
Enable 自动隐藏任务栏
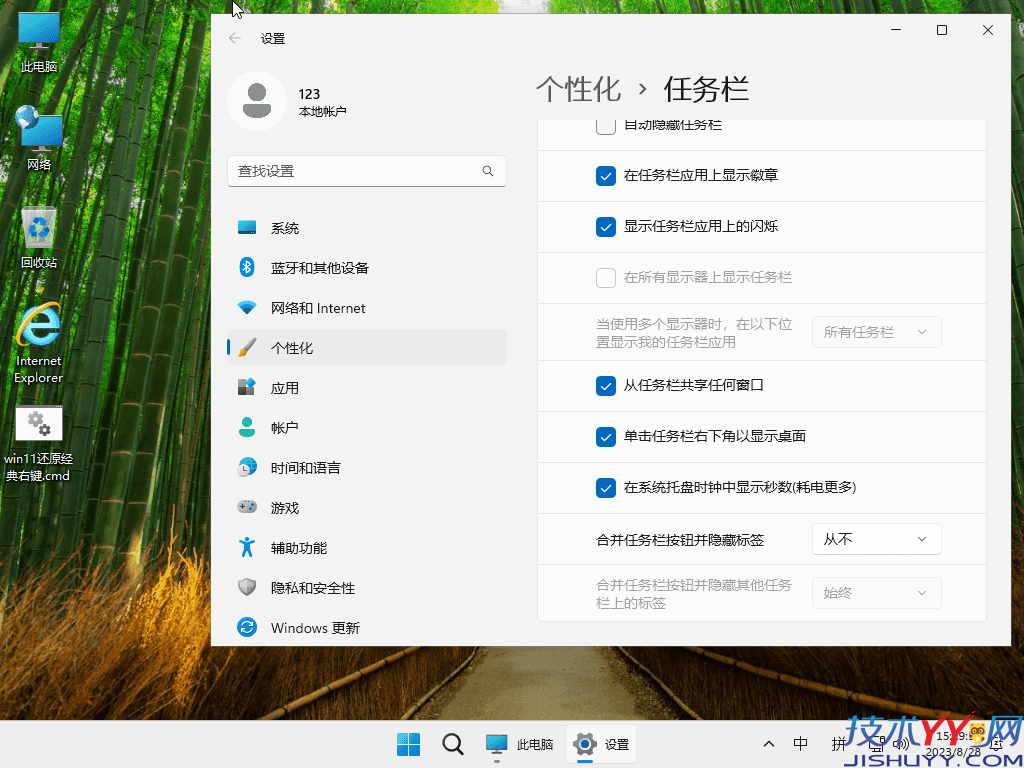(605, 125)
